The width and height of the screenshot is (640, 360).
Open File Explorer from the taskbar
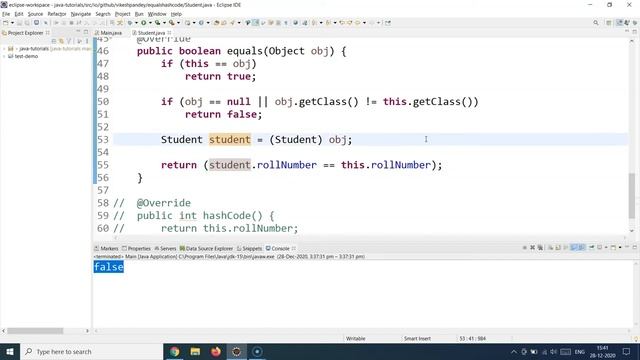click(195, 351)
